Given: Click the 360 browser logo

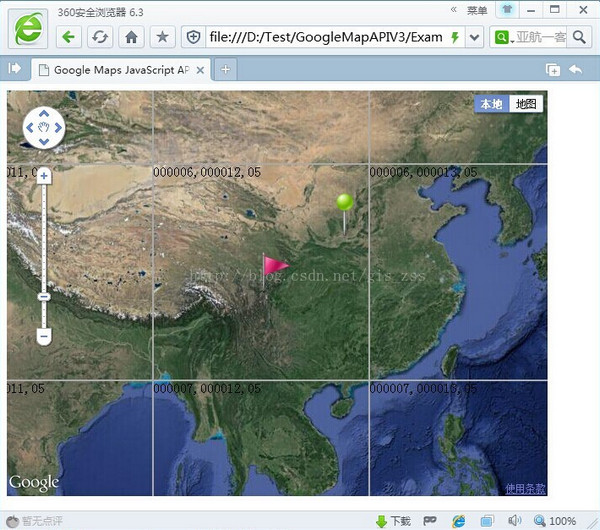Looking at the screenshot, I should (28, 28).
